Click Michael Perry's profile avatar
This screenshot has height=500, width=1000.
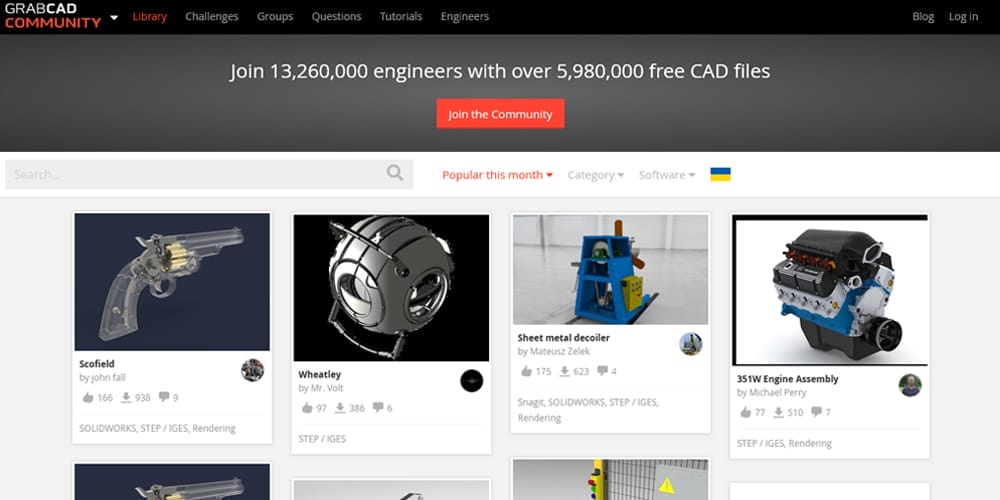(910, 385)
